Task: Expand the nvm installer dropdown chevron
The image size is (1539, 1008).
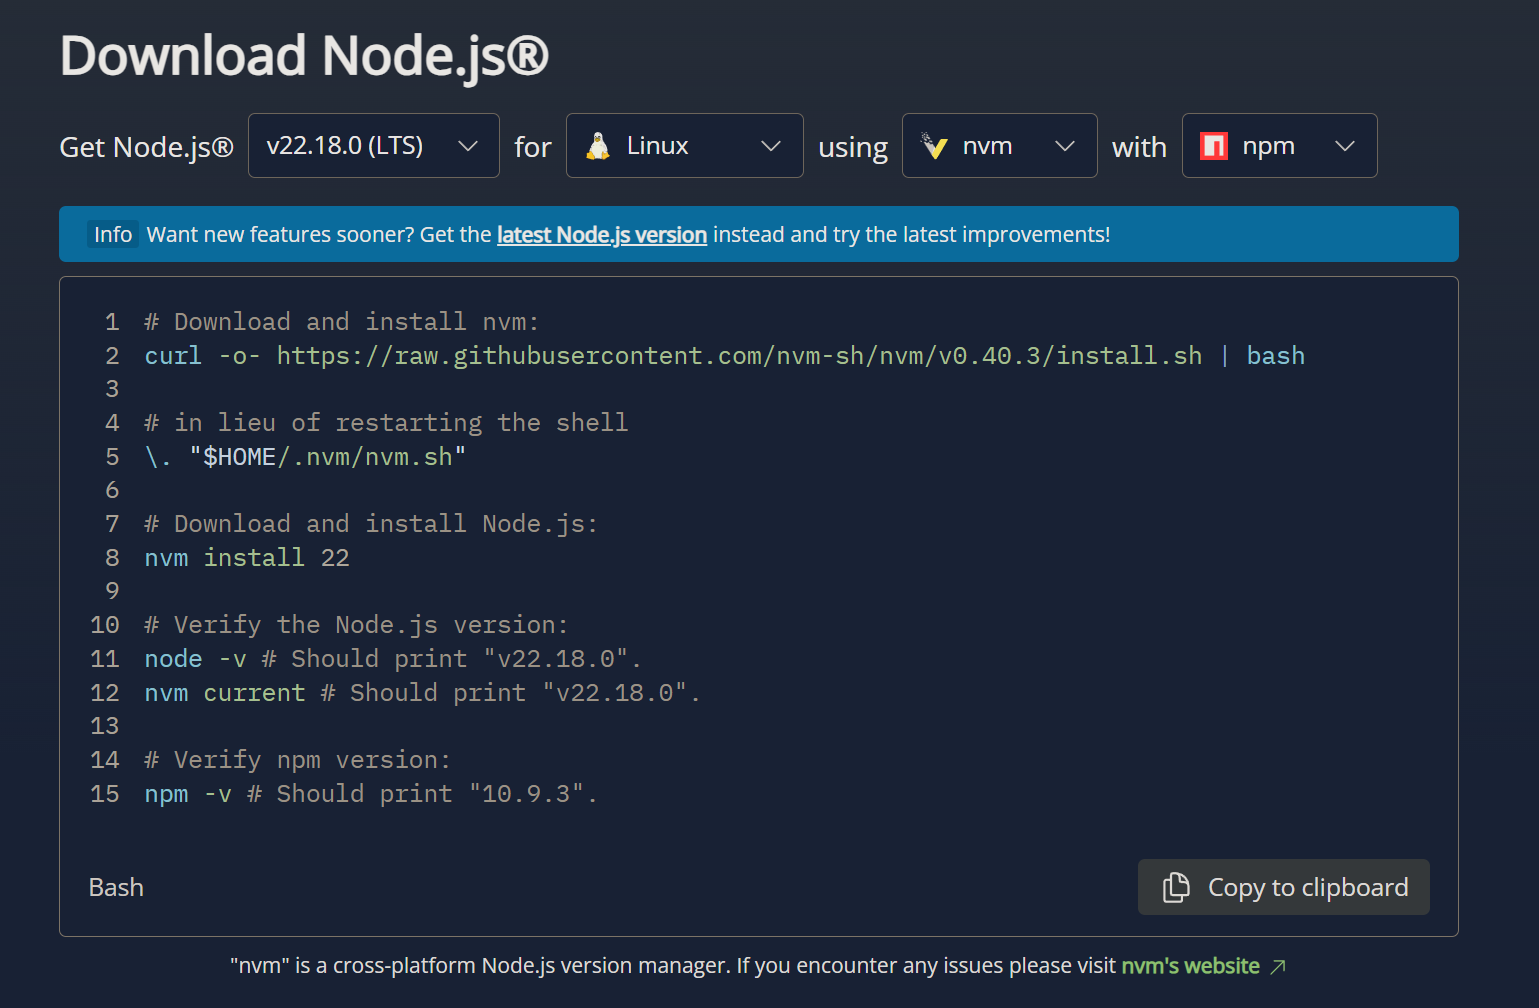Action: pos(1064,146)
